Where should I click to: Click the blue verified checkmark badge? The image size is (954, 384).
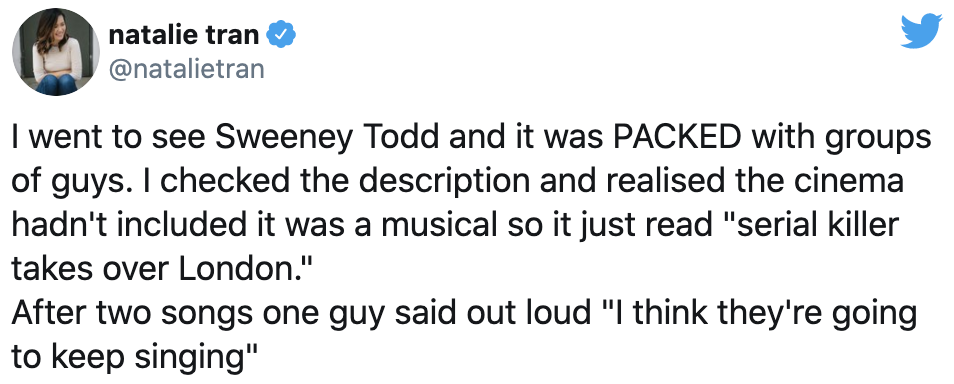click(x=282, y=35)
